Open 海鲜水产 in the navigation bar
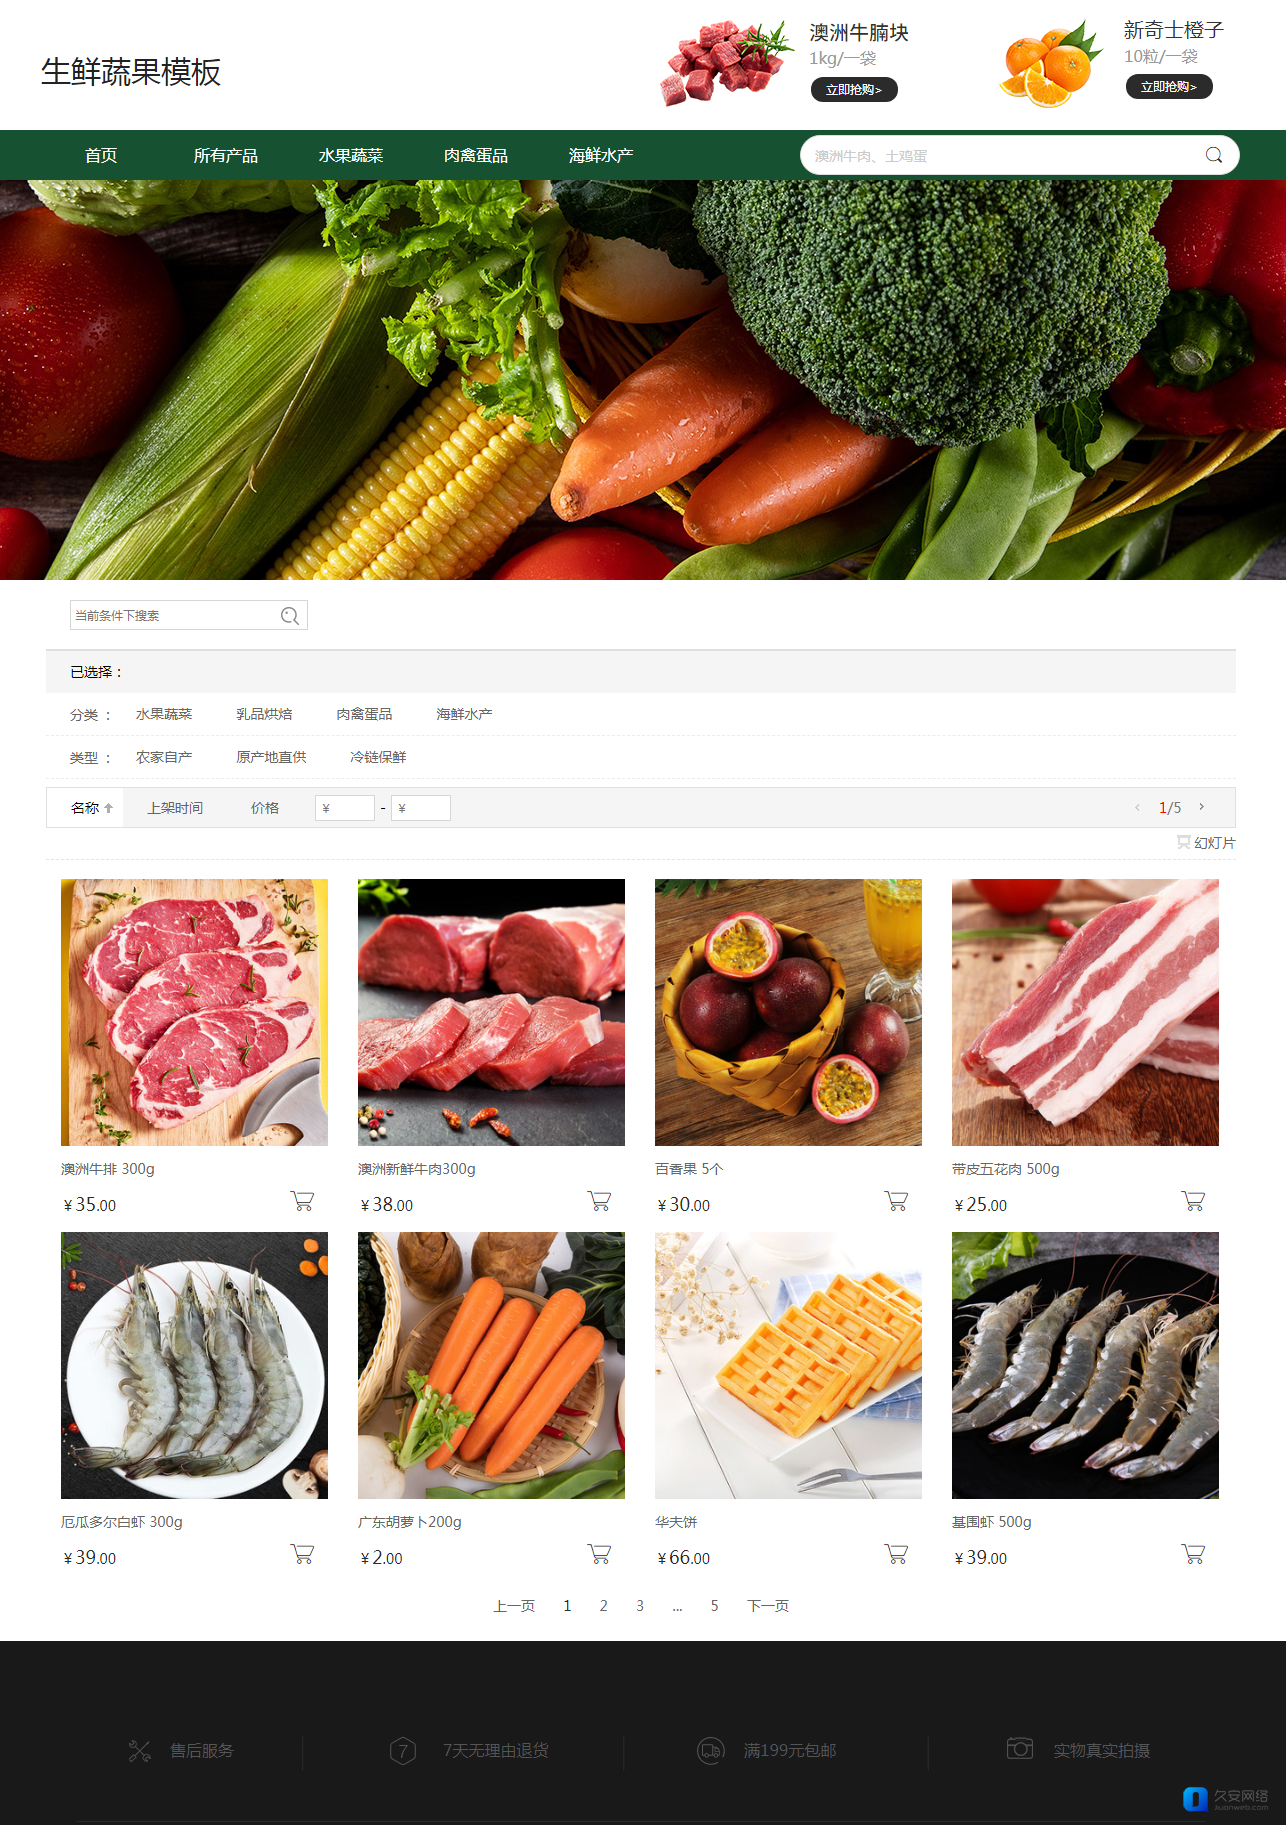1286x1825 pixels. click(x=601, y=155)
